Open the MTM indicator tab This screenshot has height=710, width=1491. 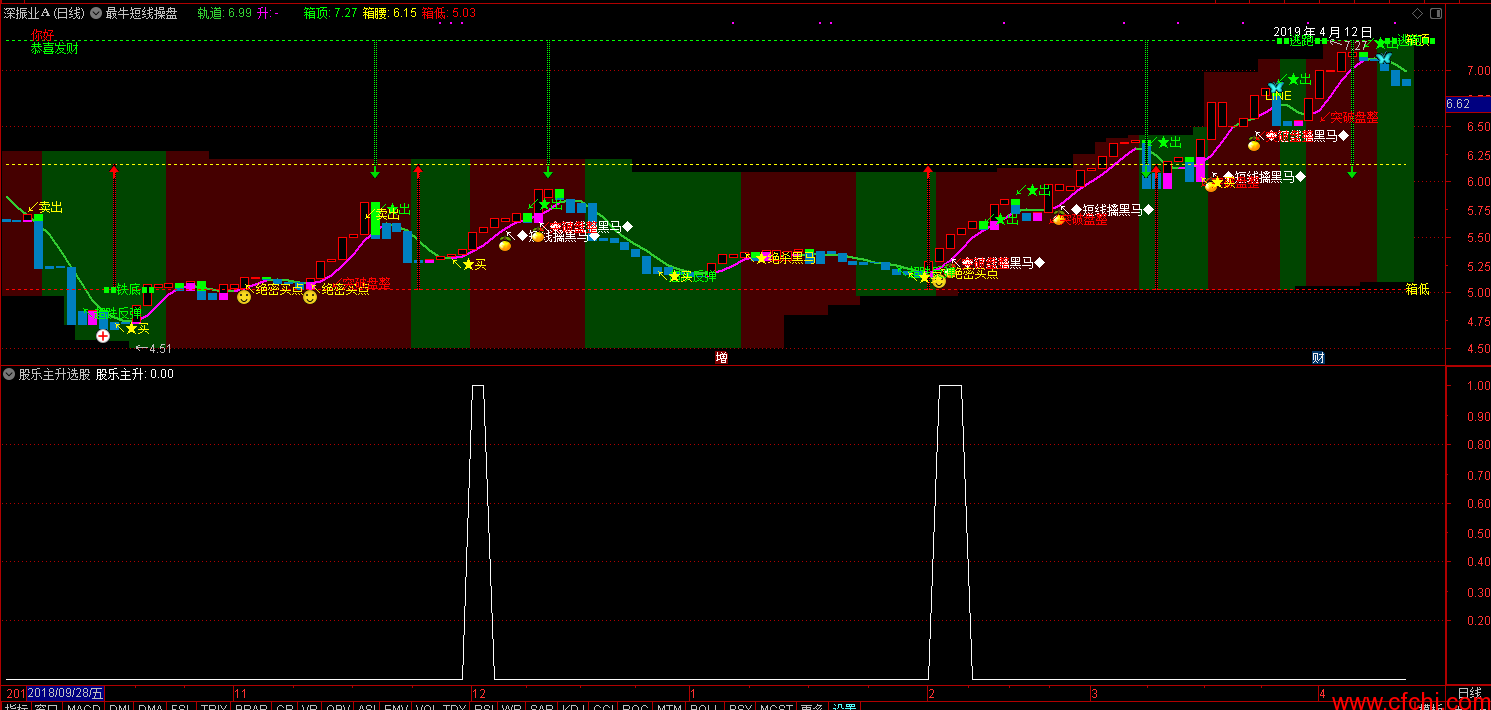668,705
